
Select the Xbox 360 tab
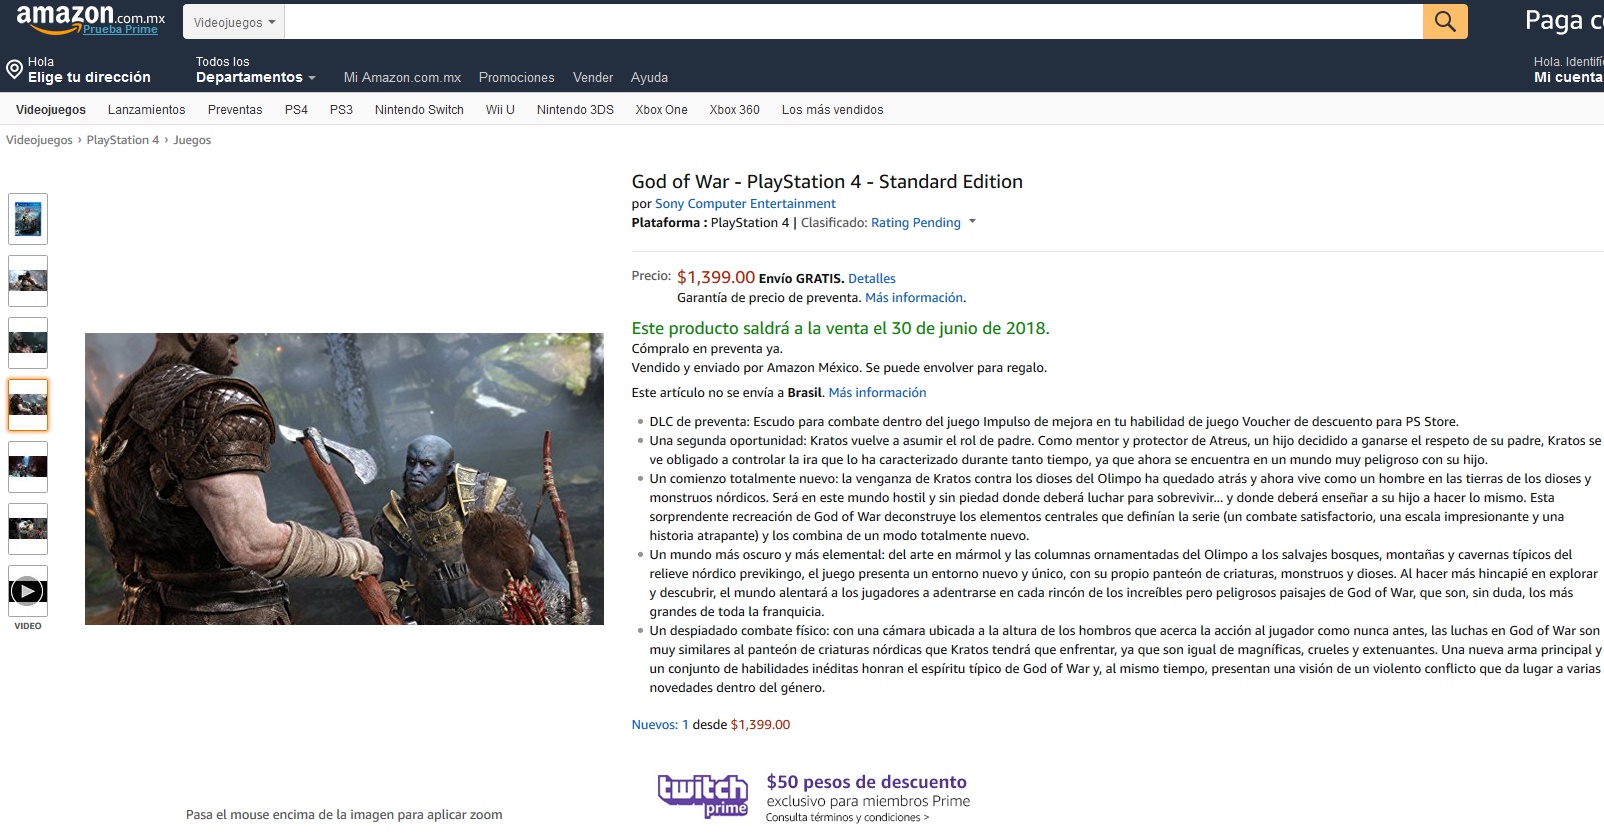734,110
